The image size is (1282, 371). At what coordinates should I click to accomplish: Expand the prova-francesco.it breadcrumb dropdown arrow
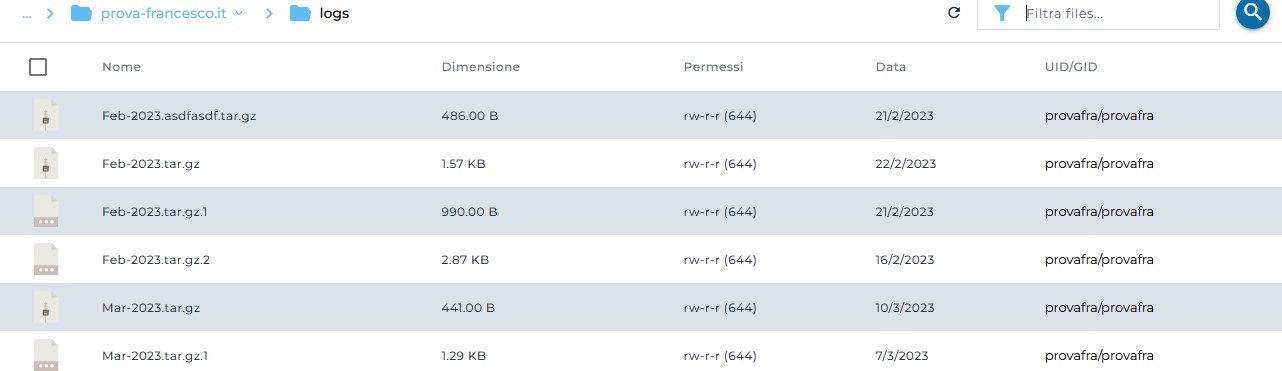(239, 13)
